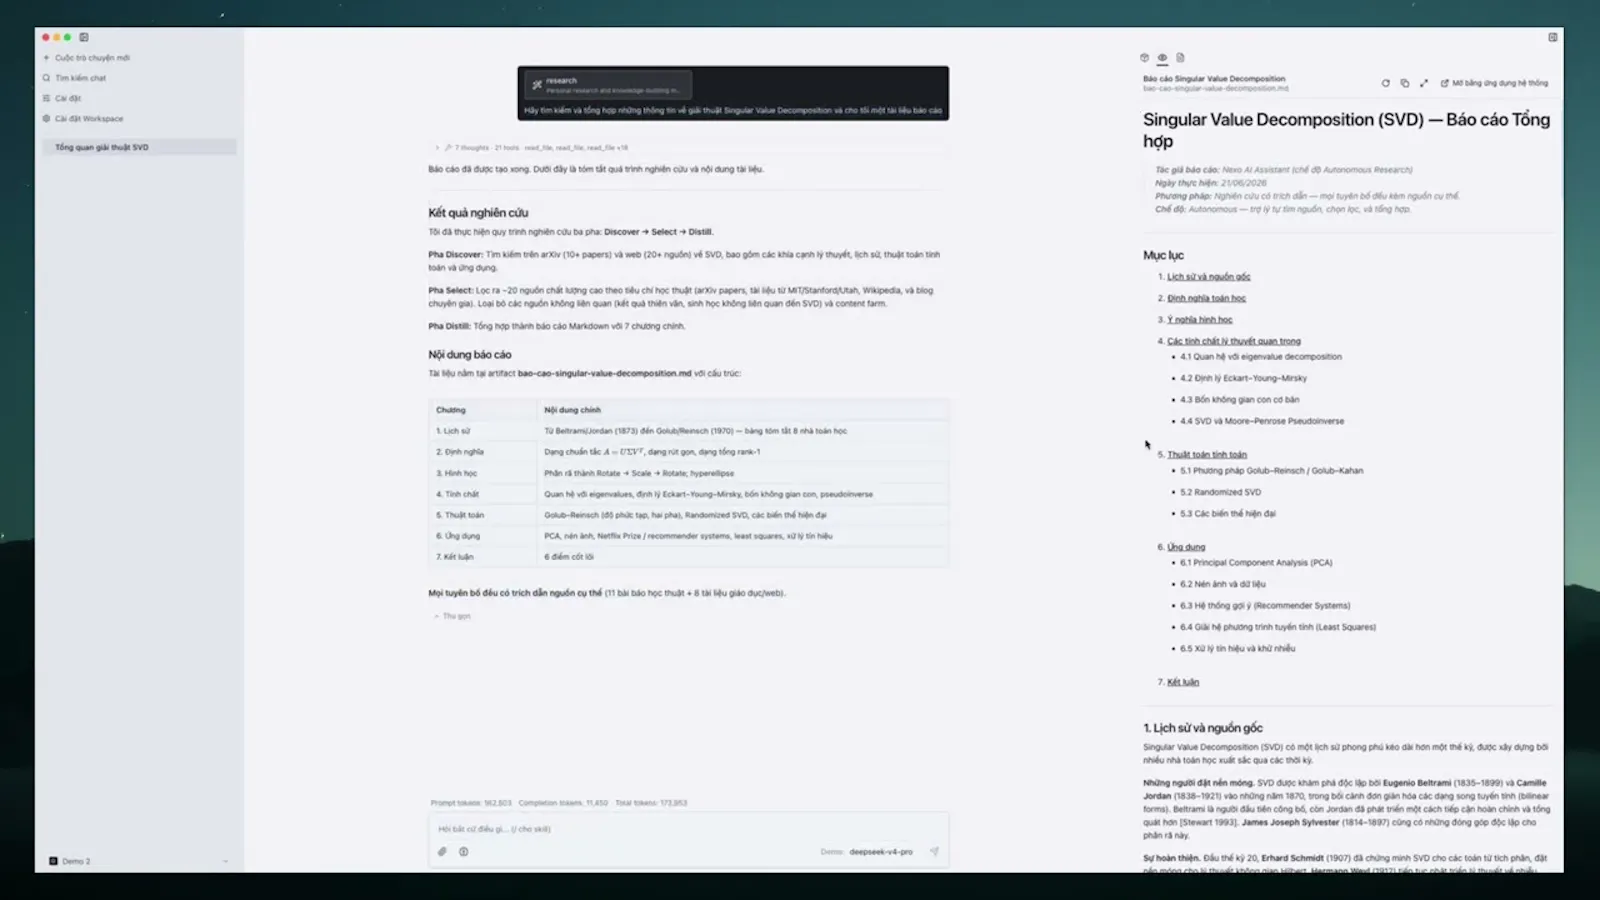This screenshot has height=900, width=1600.
Task: Toggle the sidebar panel icon near window controls
Action: click(84, 37)
